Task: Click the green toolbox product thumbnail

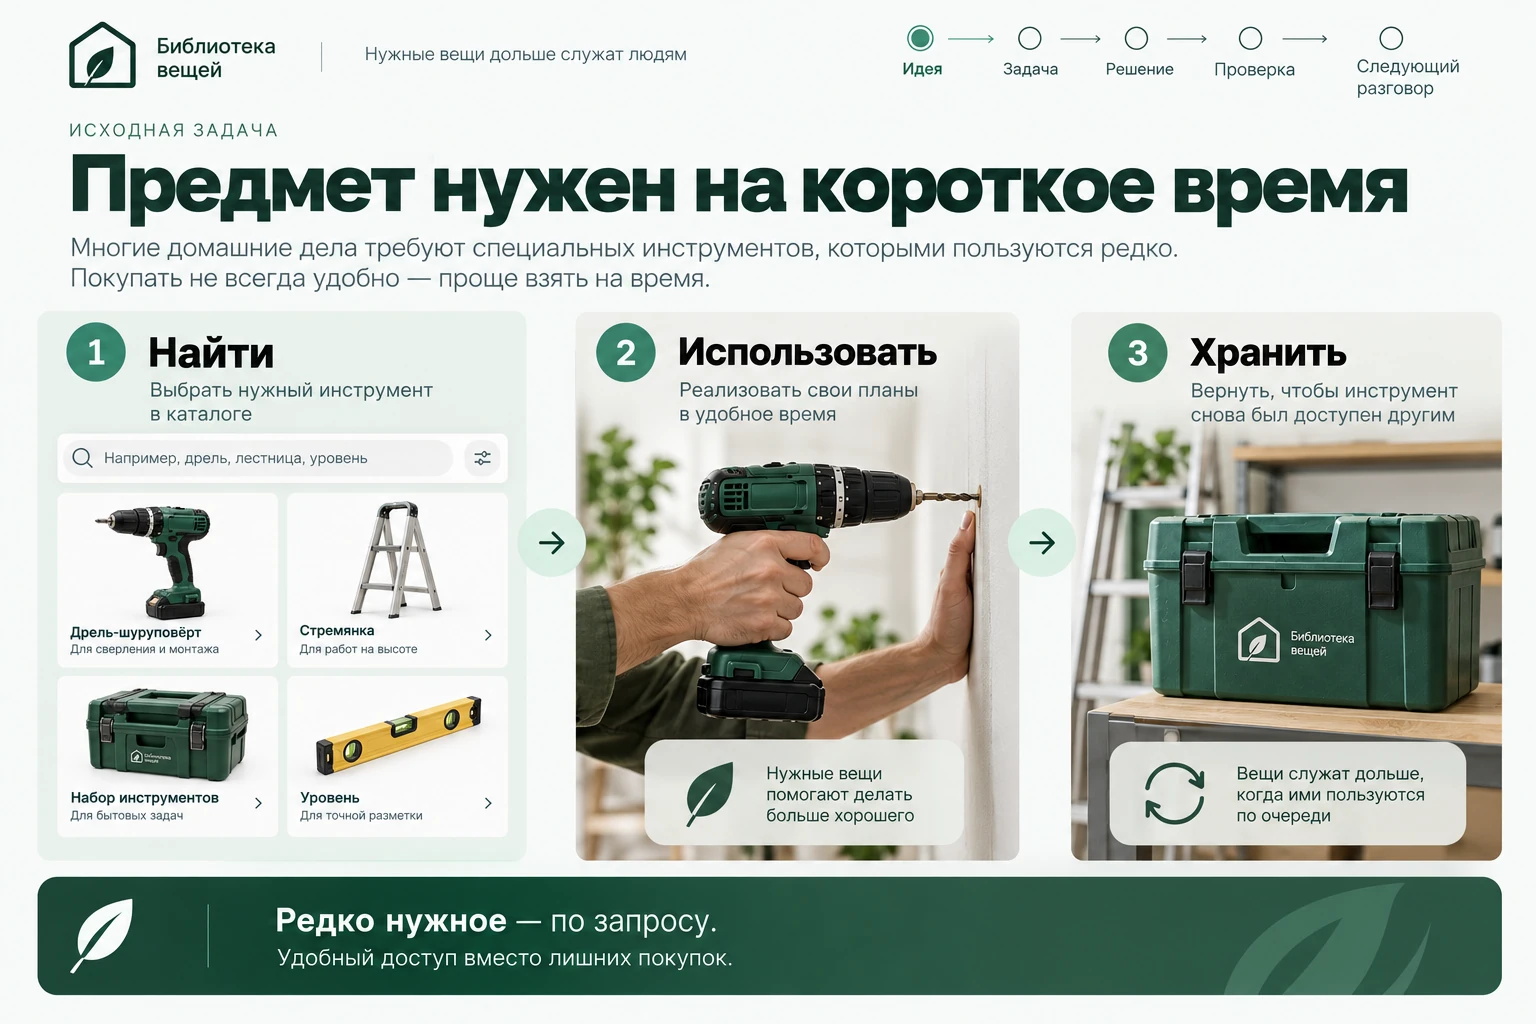Action: click(167, 734)
